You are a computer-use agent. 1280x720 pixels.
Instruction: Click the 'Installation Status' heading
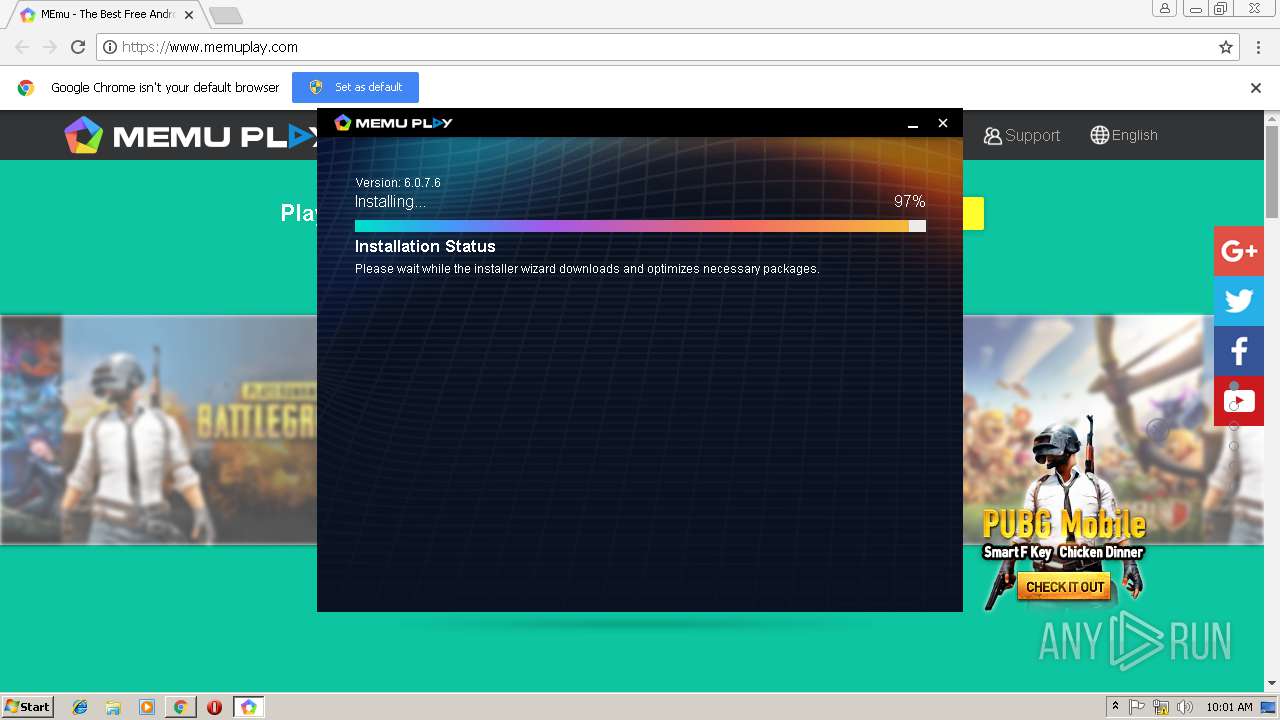tap(425, 246)
